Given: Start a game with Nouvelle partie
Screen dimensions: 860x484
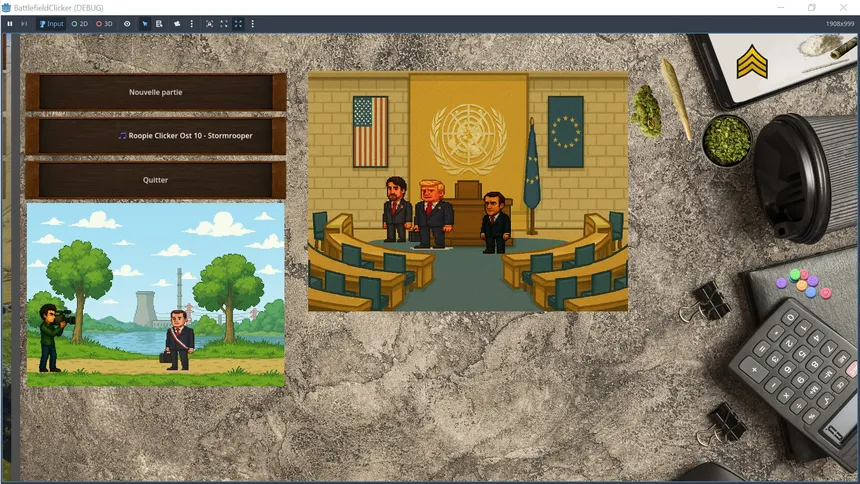Looking at the screenshot, I should point(156,92).
